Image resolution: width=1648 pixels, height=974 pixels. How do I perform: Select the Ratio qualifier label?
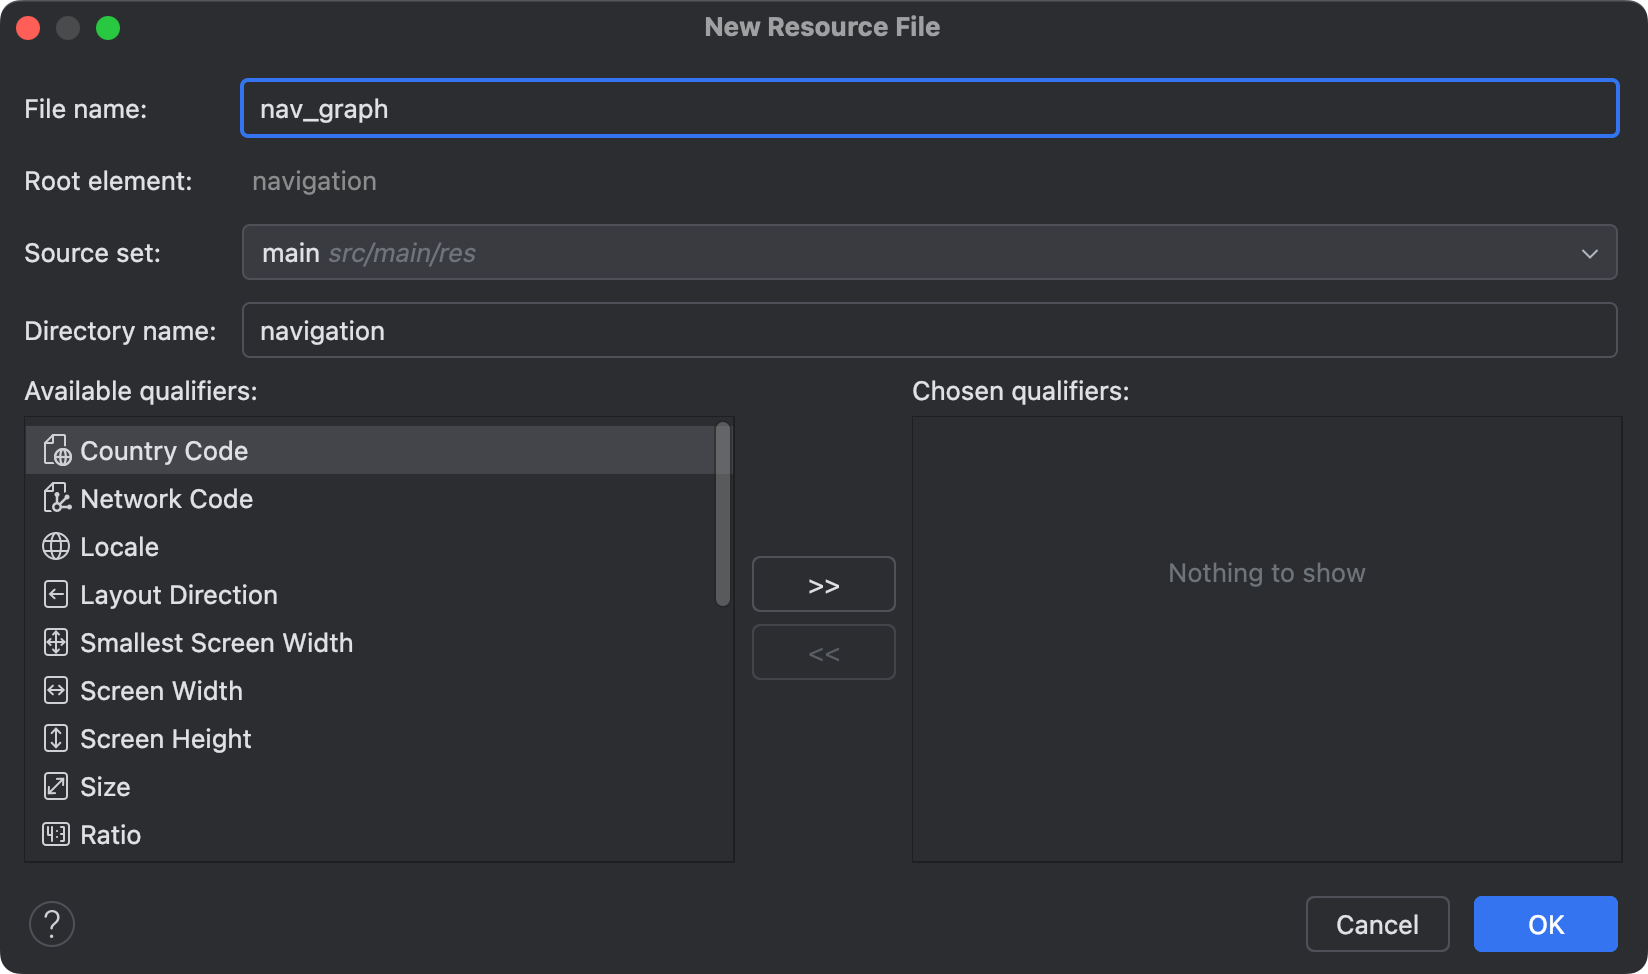point(111,835)
